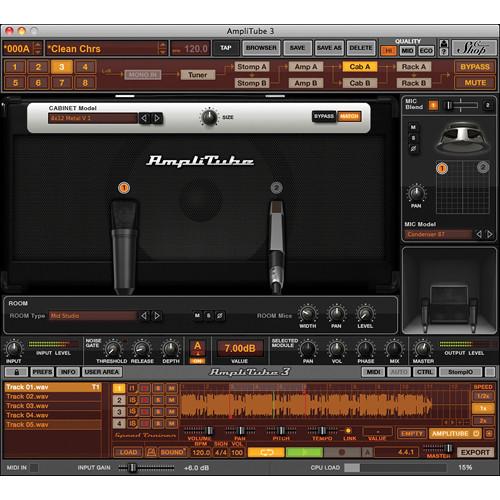This screenshot has height=500, width=500.
Task: Select signal routing preset 4
Action: [85, 67]
